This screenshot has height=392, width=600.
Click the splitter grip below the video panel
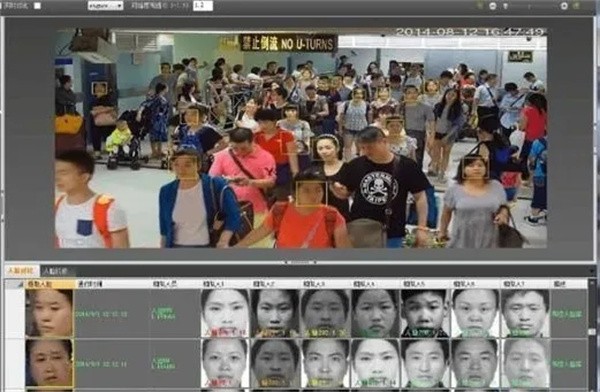pyautogui.click(x=300, y=262)
